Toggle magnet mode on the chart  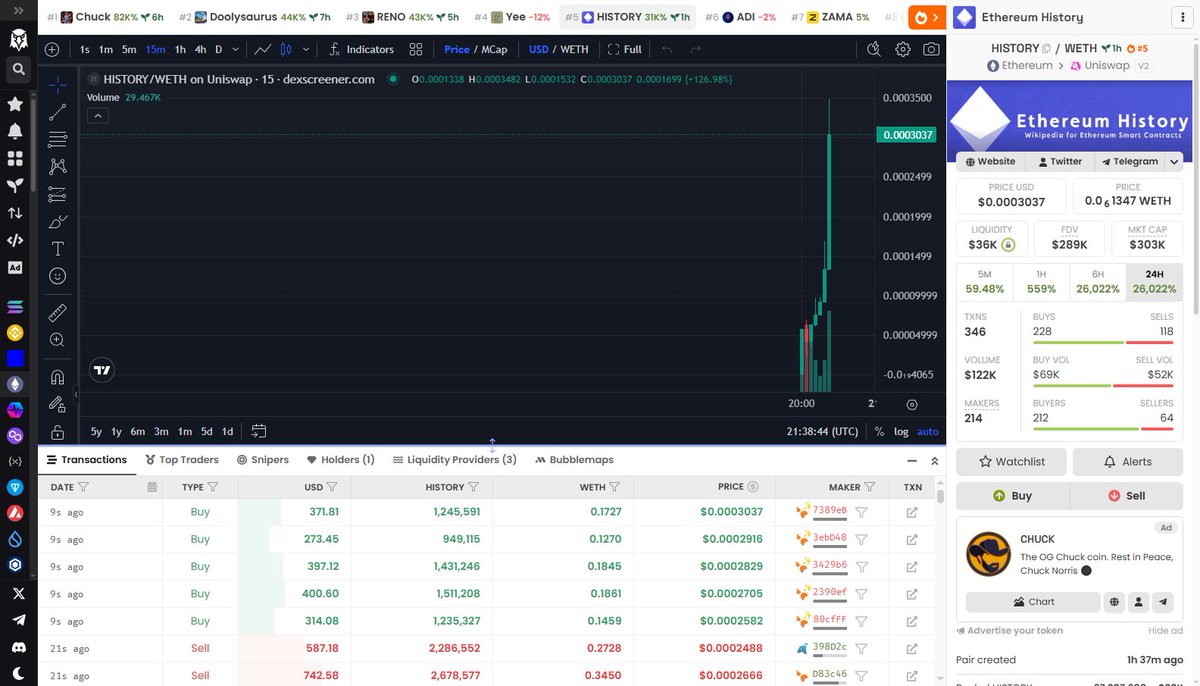pos(58,377)
